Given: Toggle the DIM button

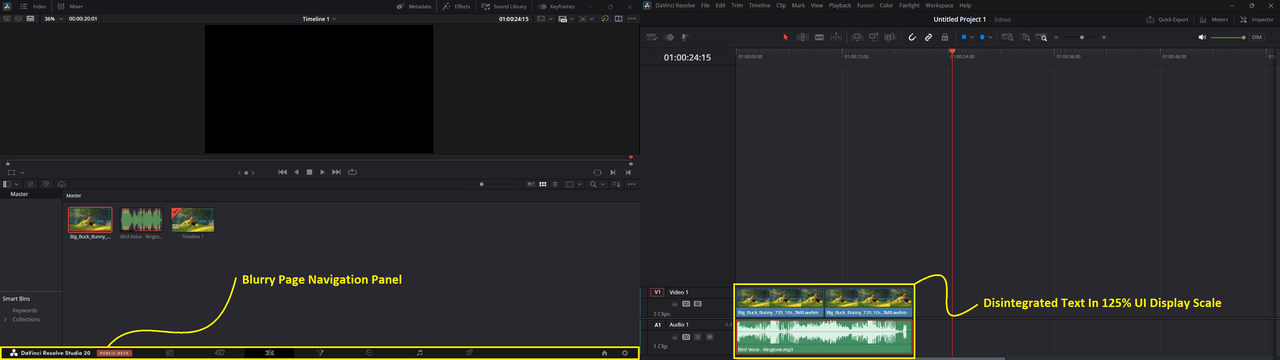Looking at the screenshot, I should coord(1257,37).
